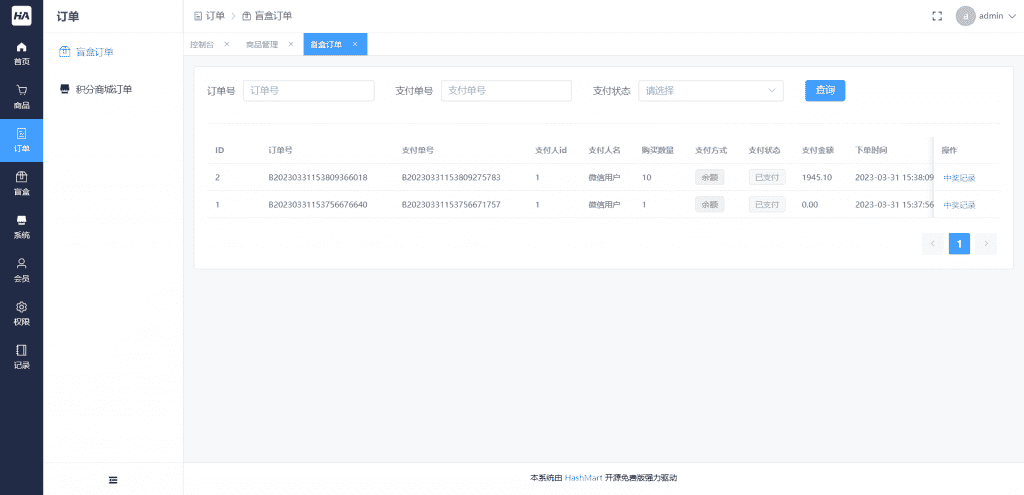
Task: Expand the 支付状态 dropdown
Action: coord(710,91)
